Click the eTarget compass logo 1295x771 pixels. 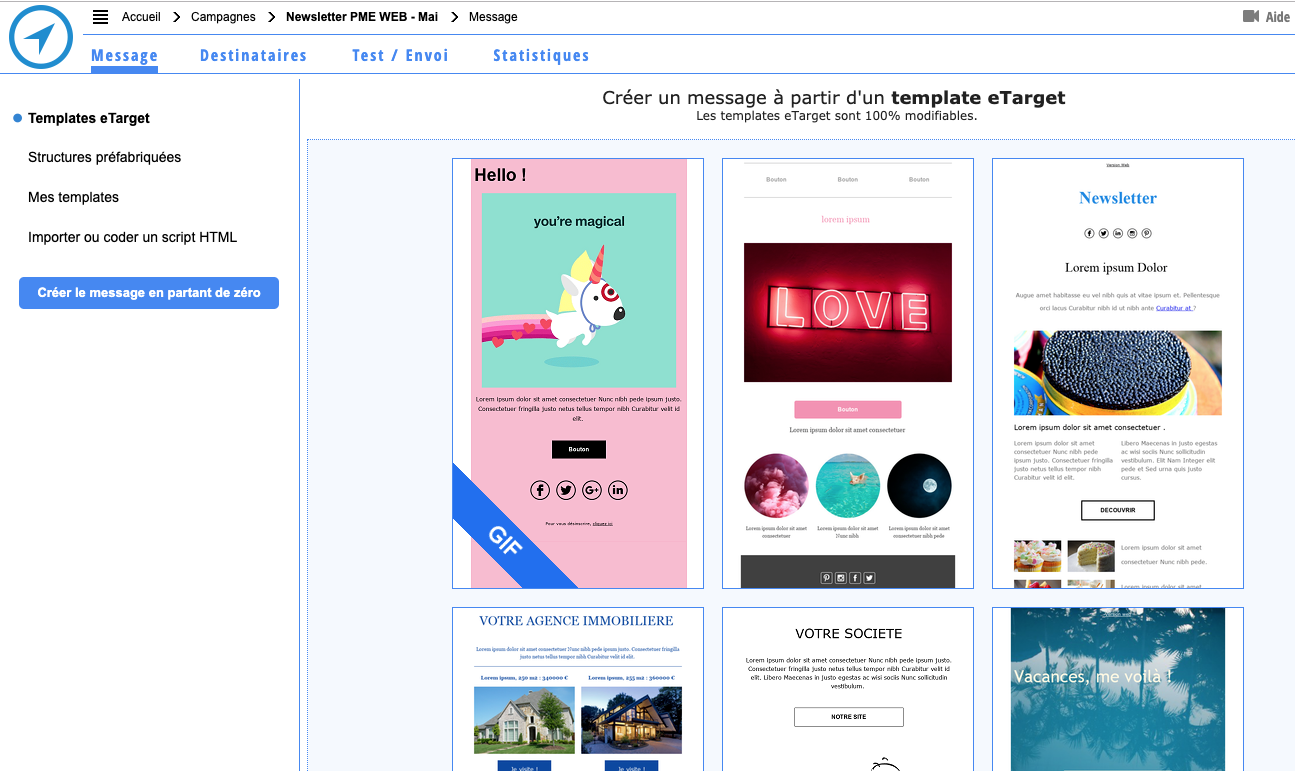point(41,38)
